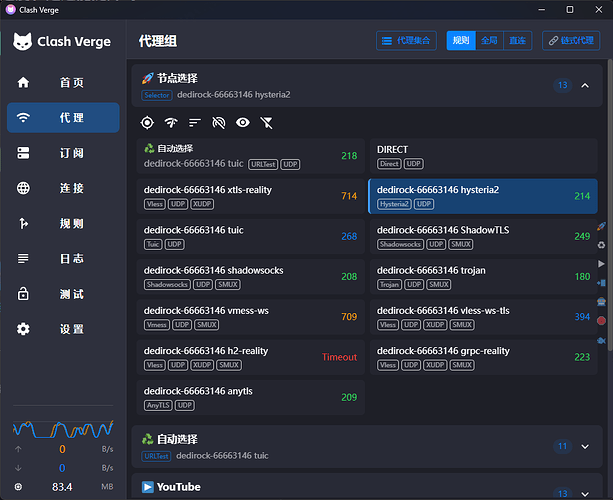Select dedirock ShadowTLS node
The image size is (613, 500).
(x=484, y=236)
